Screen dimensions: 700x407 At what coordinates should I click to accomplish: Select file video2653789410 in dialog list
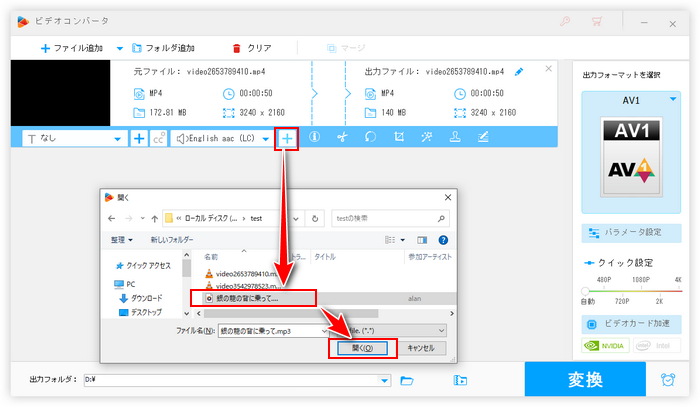(x=243, y=274)
